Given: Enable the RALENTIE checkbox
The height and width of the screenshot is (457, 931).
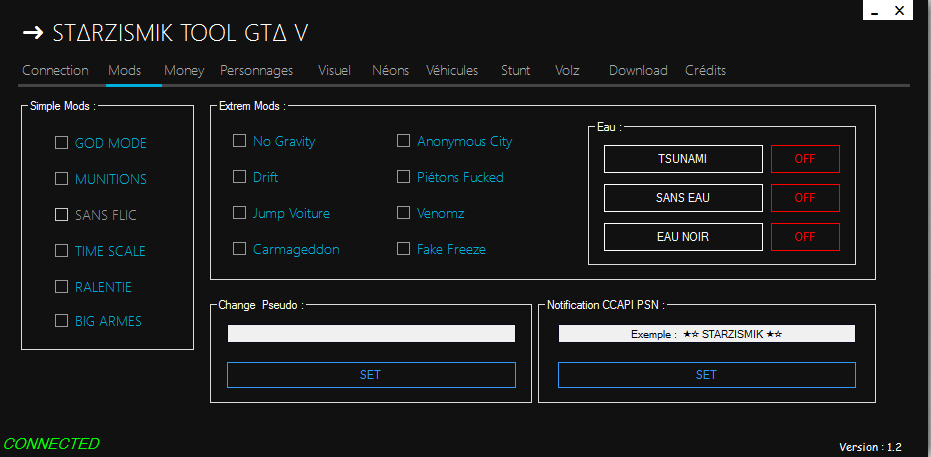Looking at the screenshot, I should 61,287.
